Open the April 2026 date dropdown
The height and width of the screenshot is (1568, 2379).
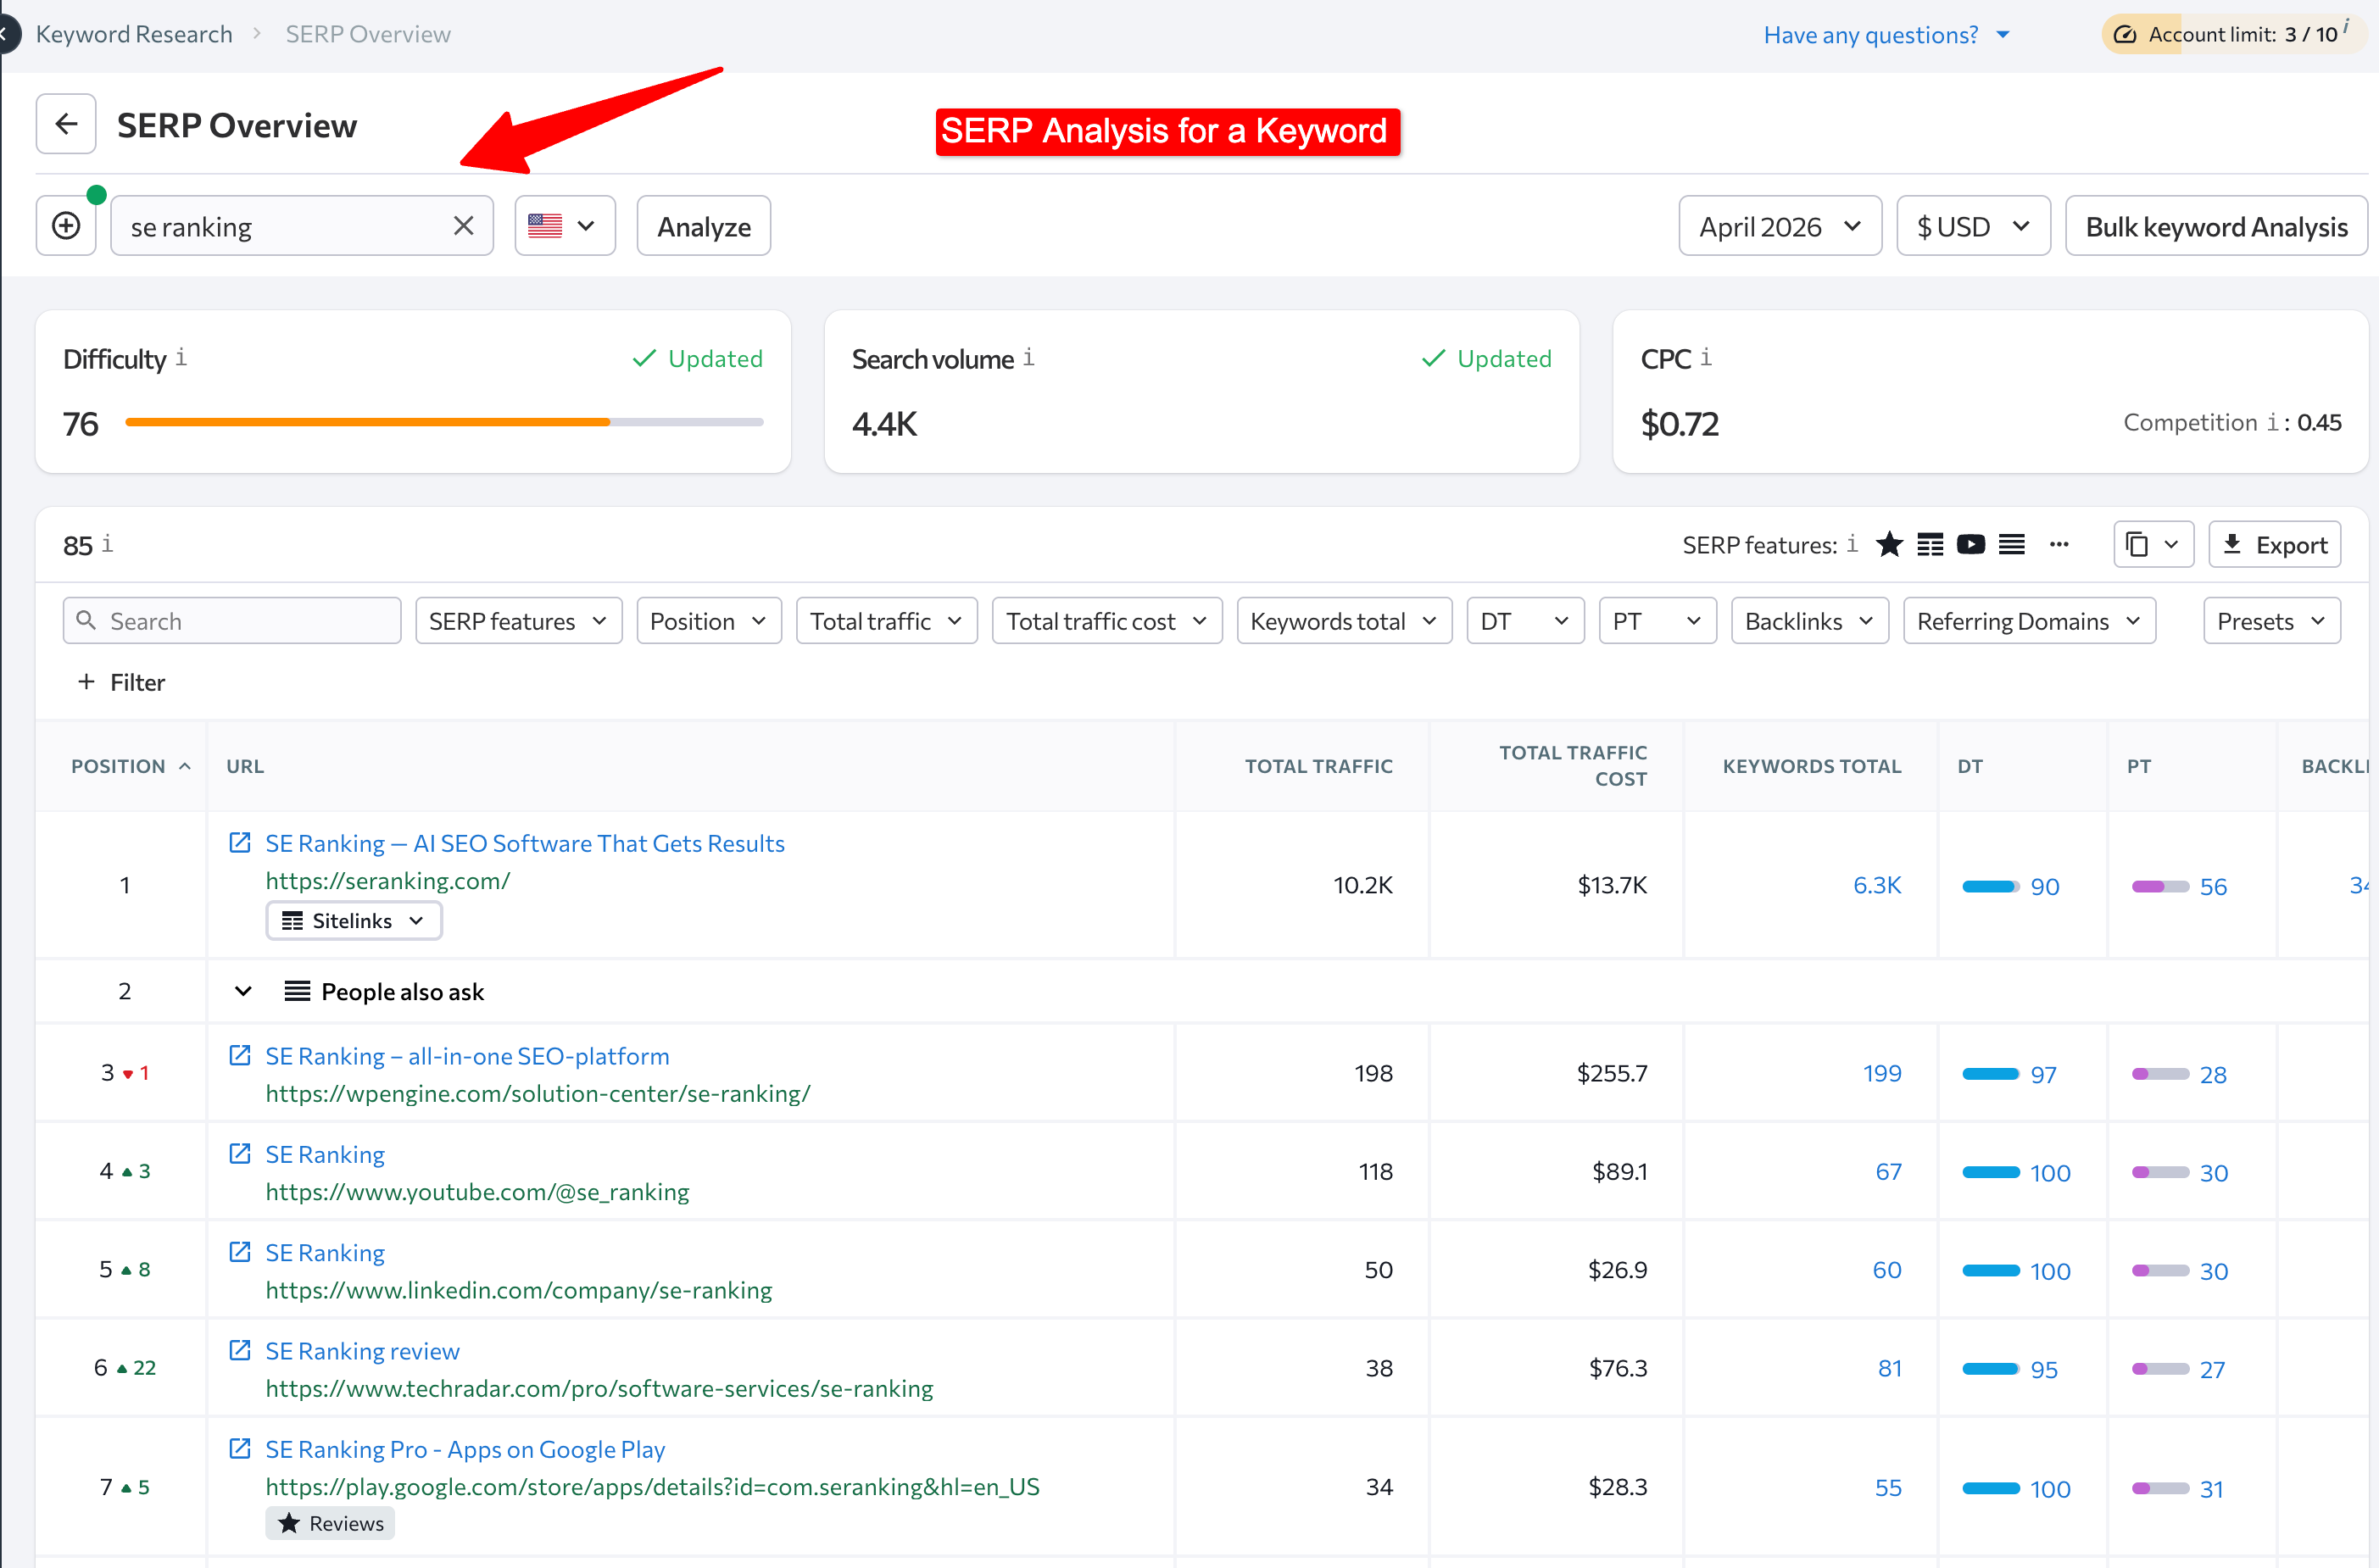1779,226
